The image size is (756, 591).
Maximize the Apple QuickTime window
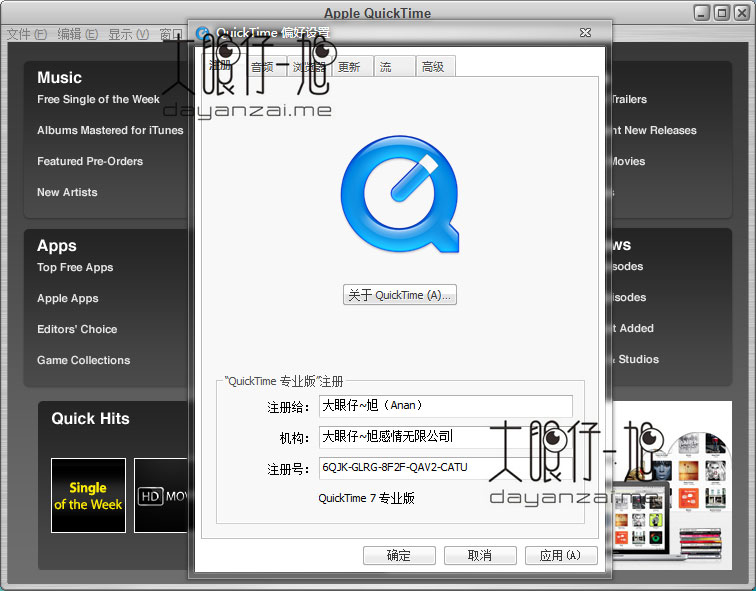click(722, 13)
